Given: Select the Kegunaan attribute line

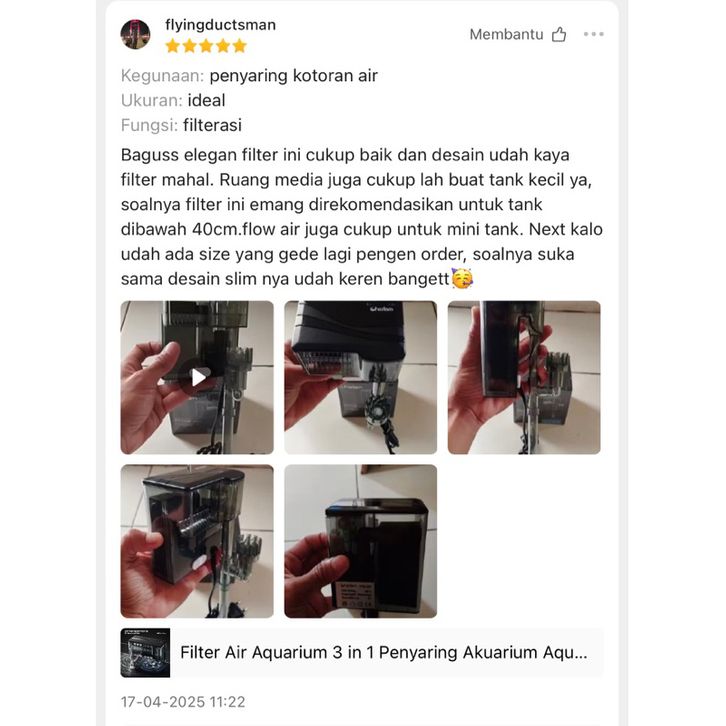Looking at the screenshot, I should (x=249, y=75).
